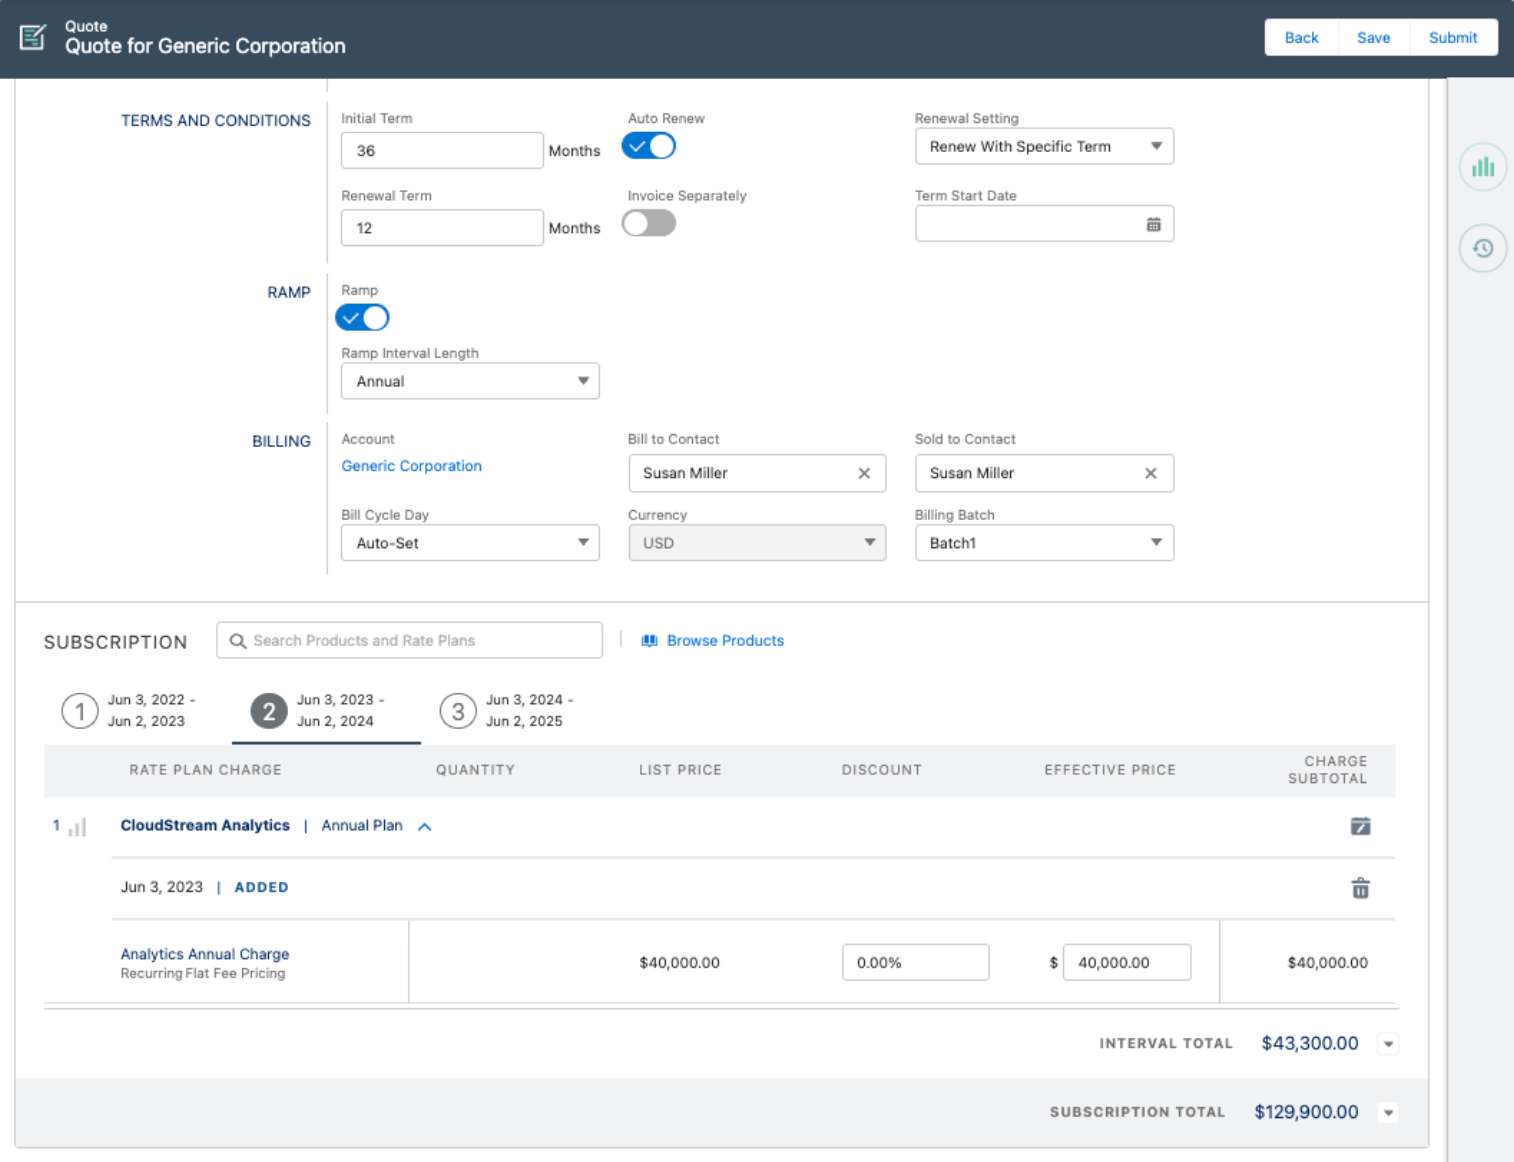This screenshot has height=1162, width=1514.
Task: Click the $40,000.00 list price value
Action: 679,963
